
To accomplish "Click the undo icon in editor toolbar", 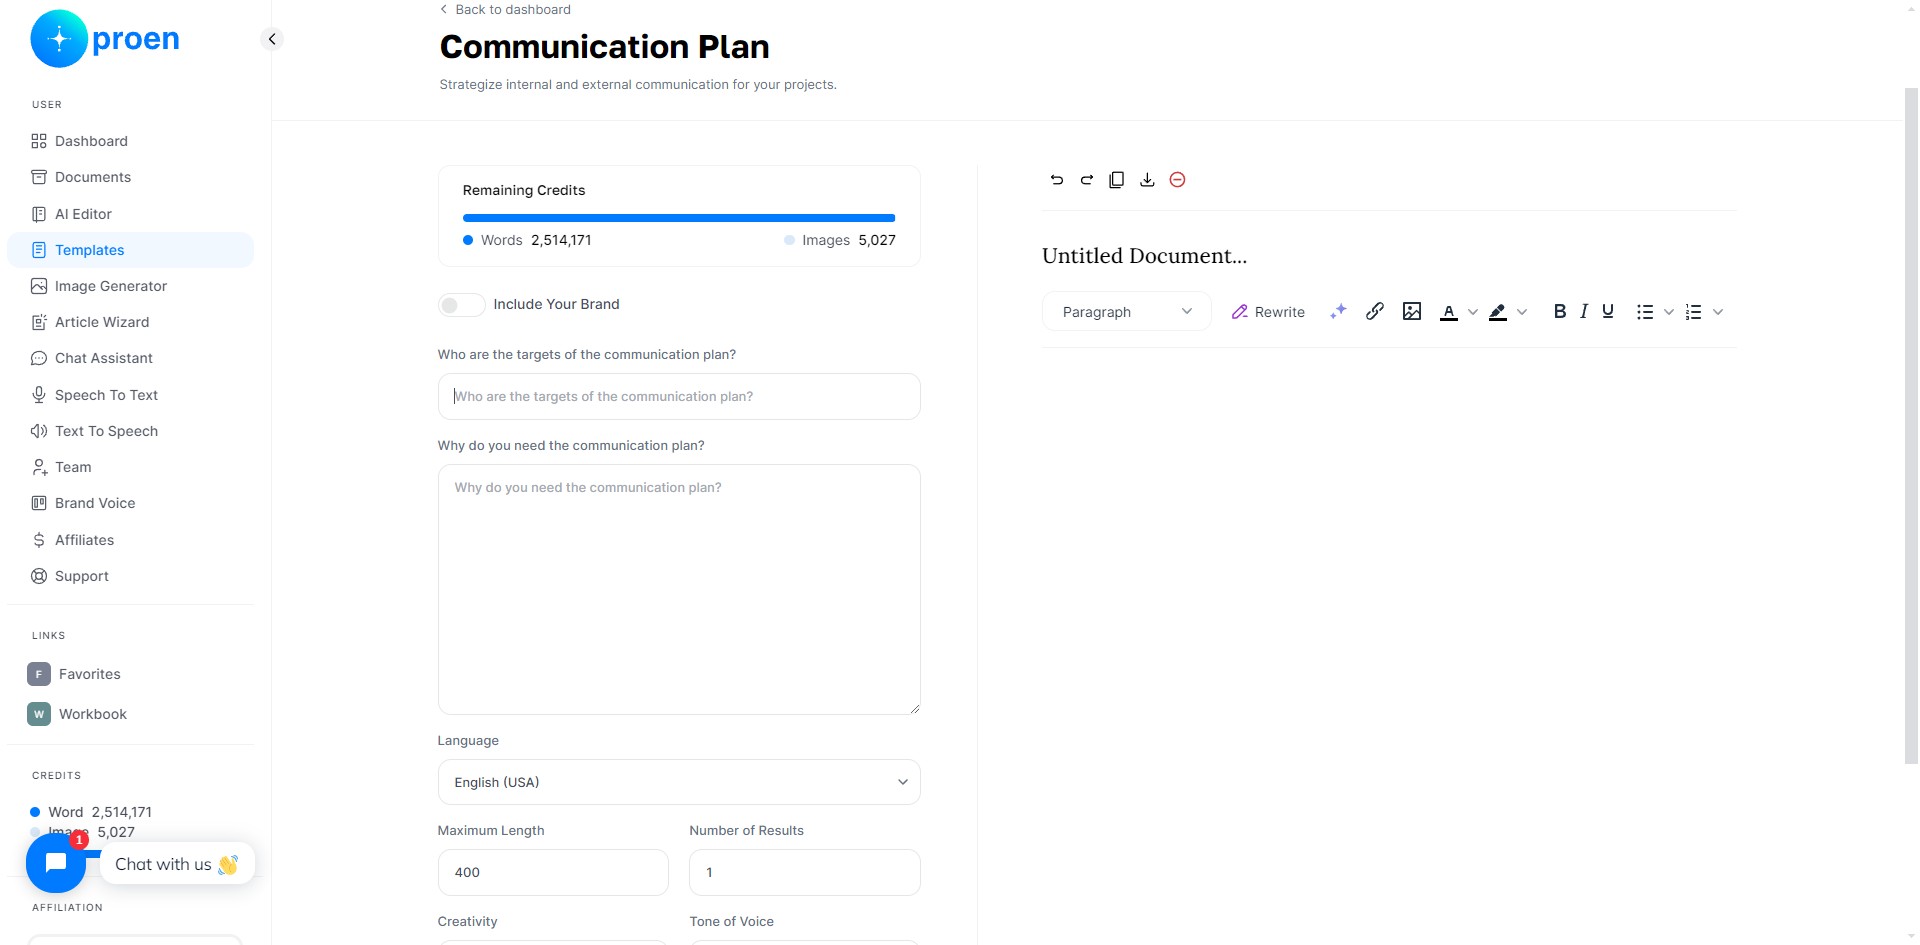I will (1057, 180).
